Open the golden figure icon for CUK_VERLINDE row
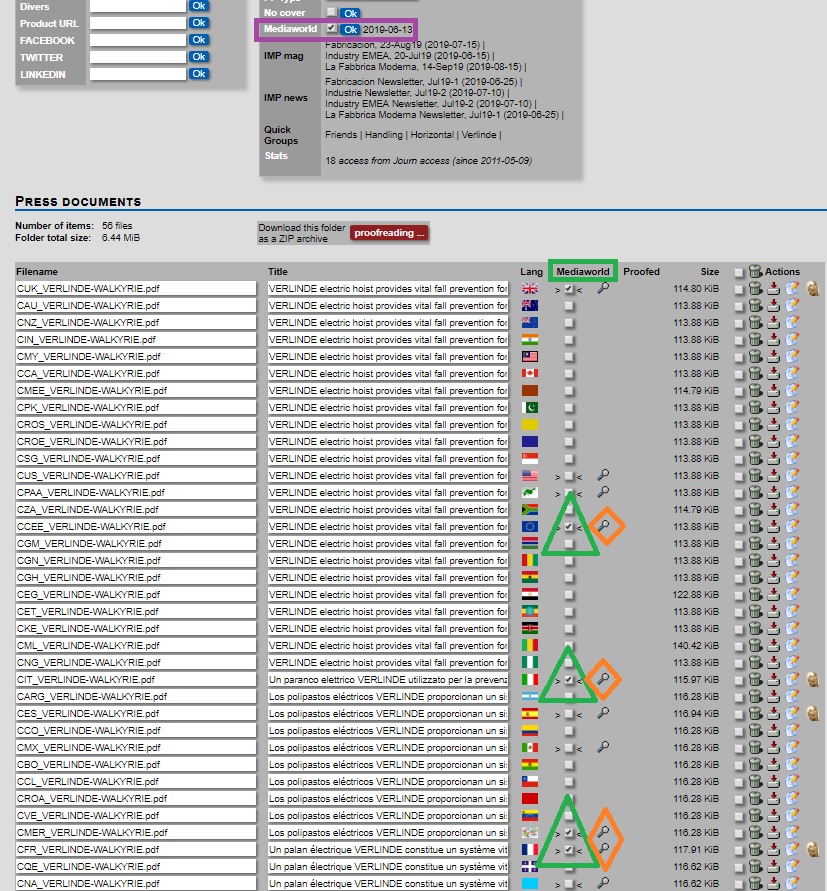 point(813,289)
